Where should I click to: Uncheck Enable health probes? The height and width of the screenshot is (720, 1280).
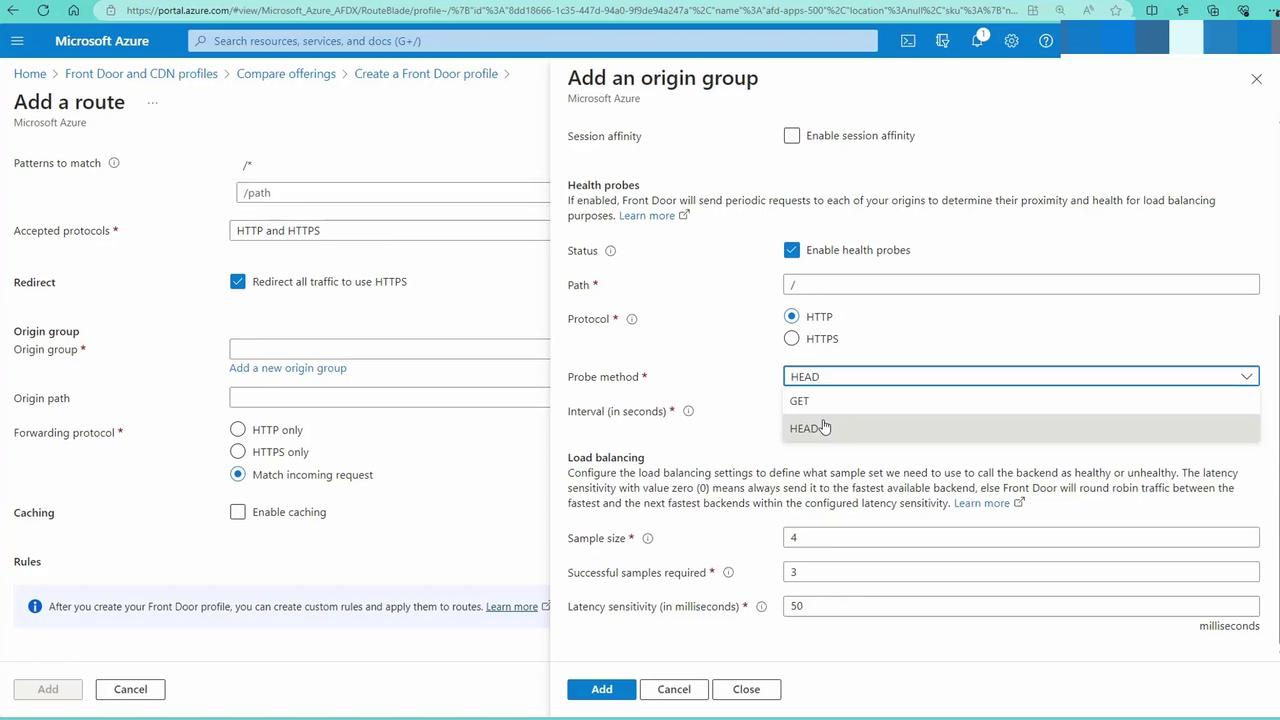(792, 250)
